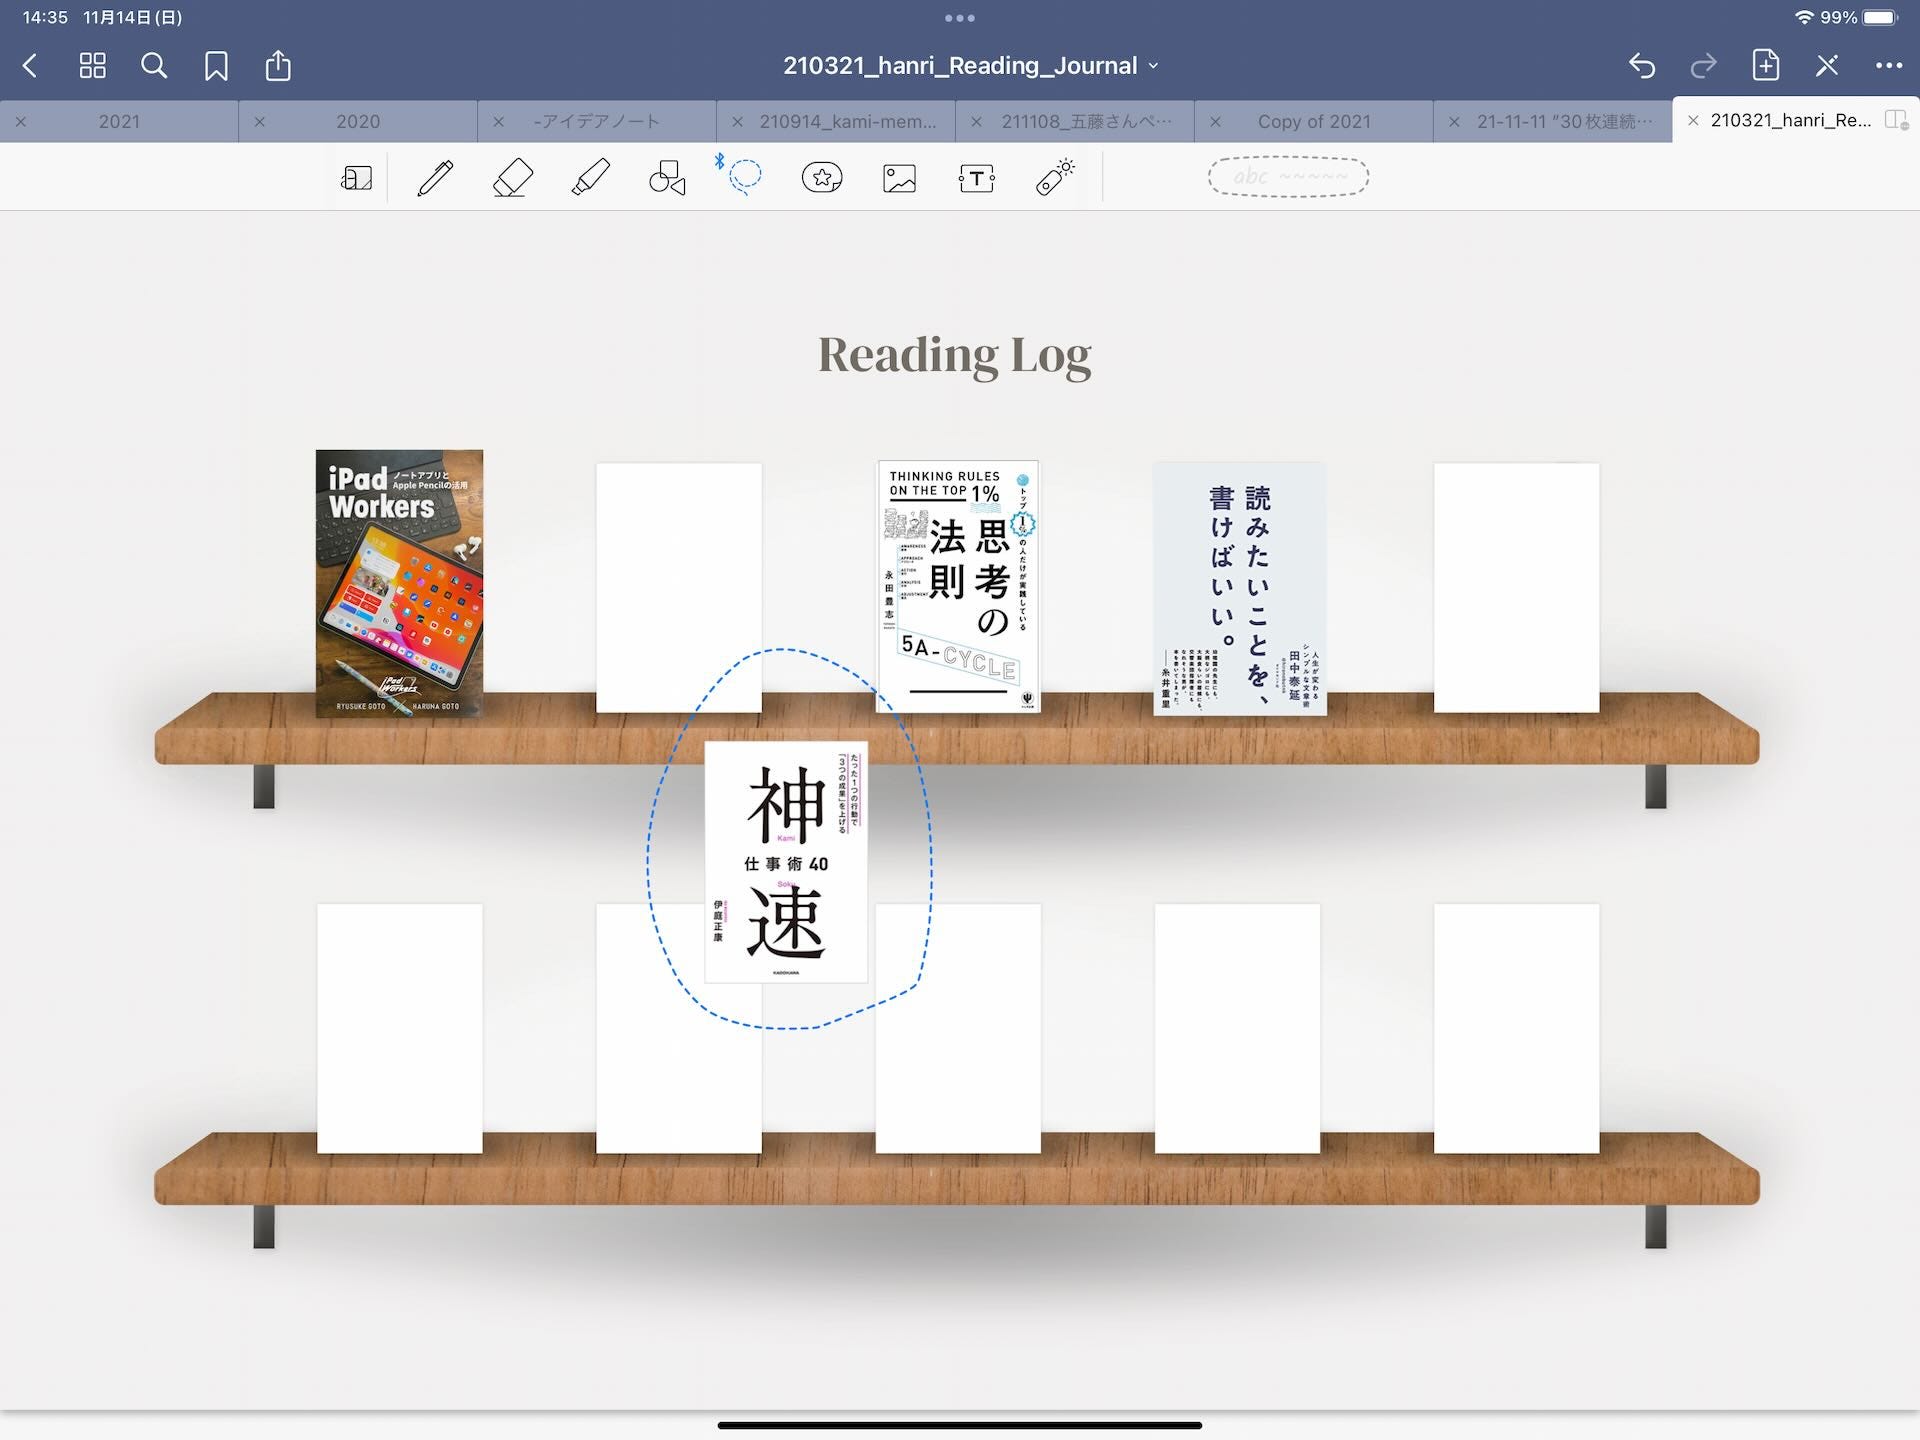Toggle the read-only editing mode icon
Viewport: 1920px width, 1440px height.
1827,66
